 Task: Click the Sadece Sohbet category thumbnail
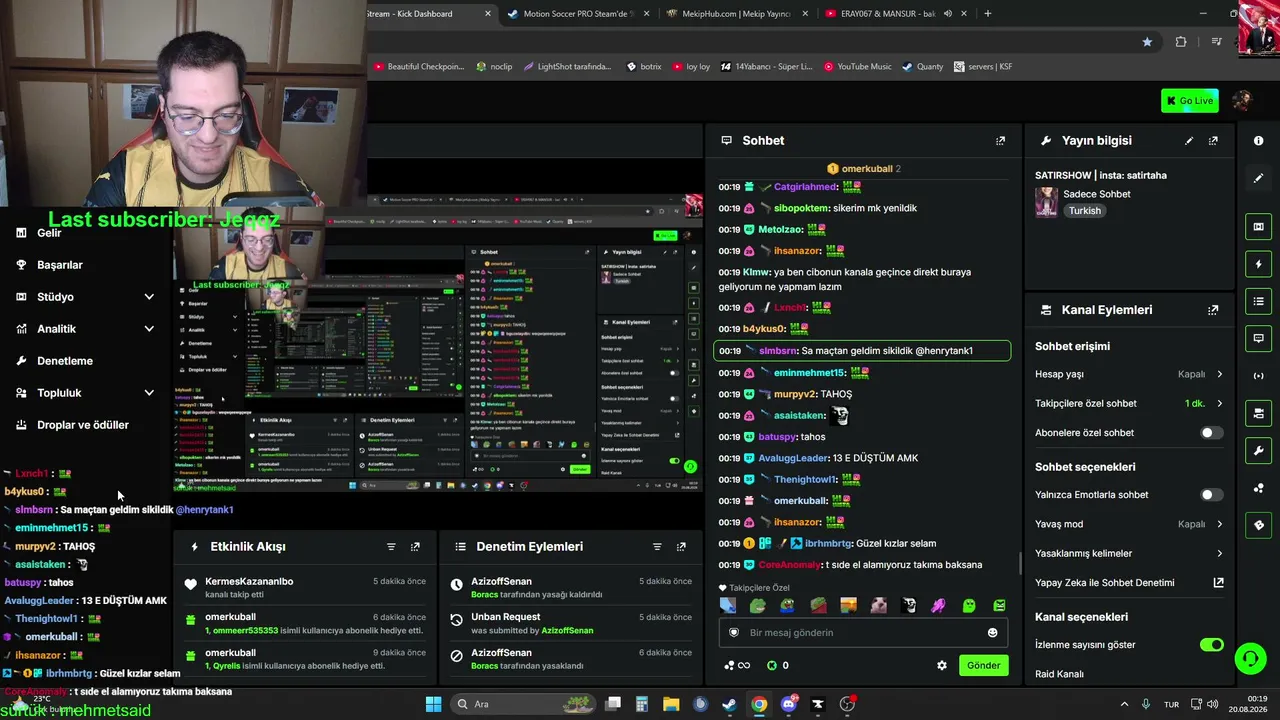tap(1046, 202)
